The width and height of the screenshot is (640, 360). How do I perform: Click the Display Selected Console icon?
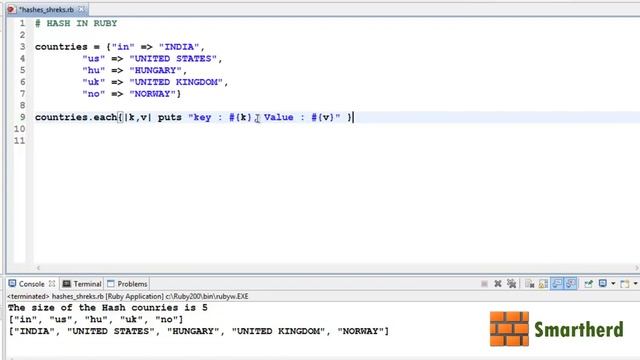click(602, 284)
